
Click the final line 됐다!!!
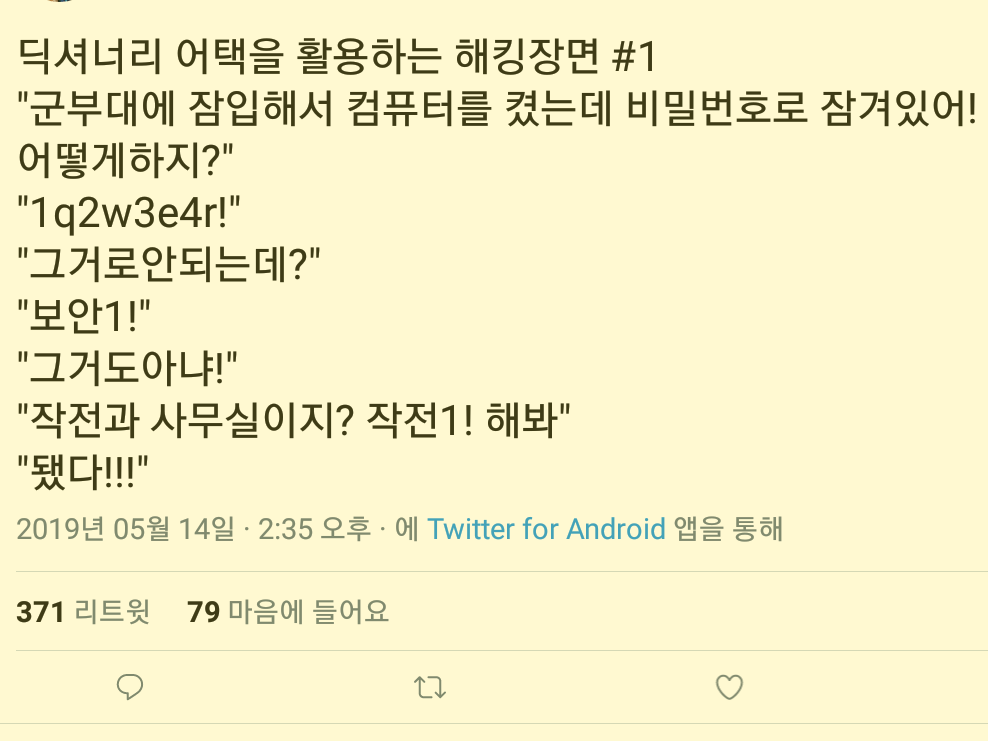pyautogui.click(x=83, y=470)
